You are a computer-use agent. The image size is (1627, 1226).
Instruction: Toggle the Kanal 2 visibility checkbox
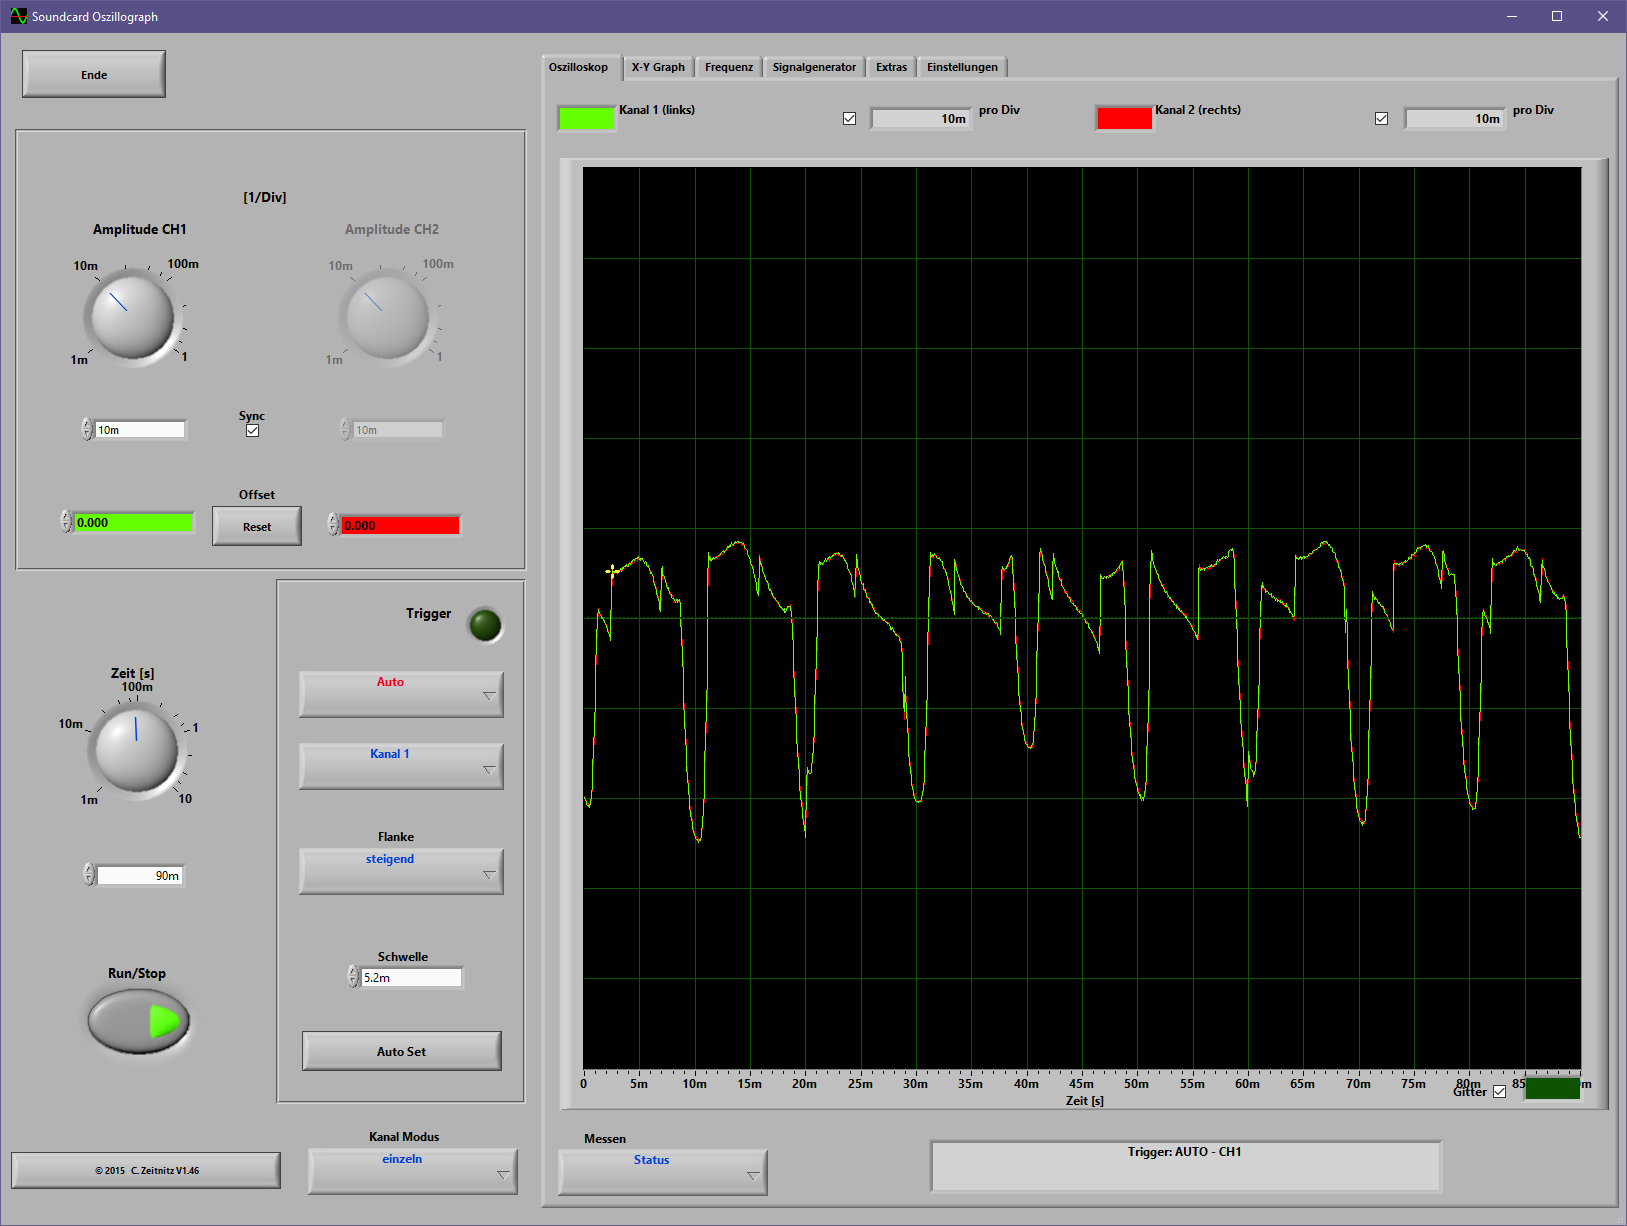[x=1381, y=118]
